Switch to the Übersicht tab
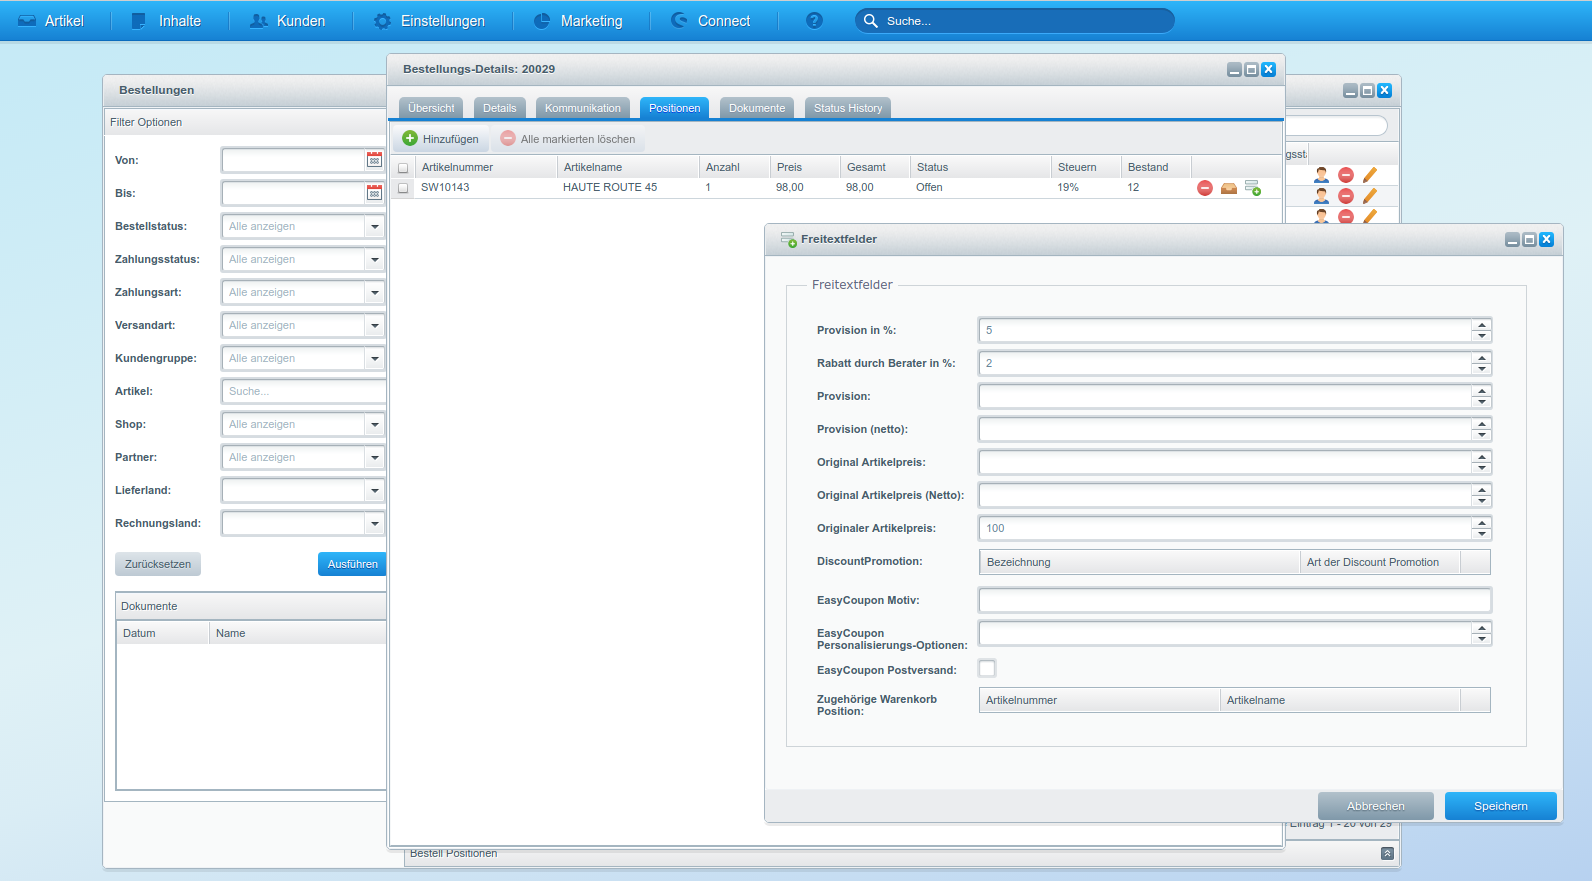 [x=431, y=108]
